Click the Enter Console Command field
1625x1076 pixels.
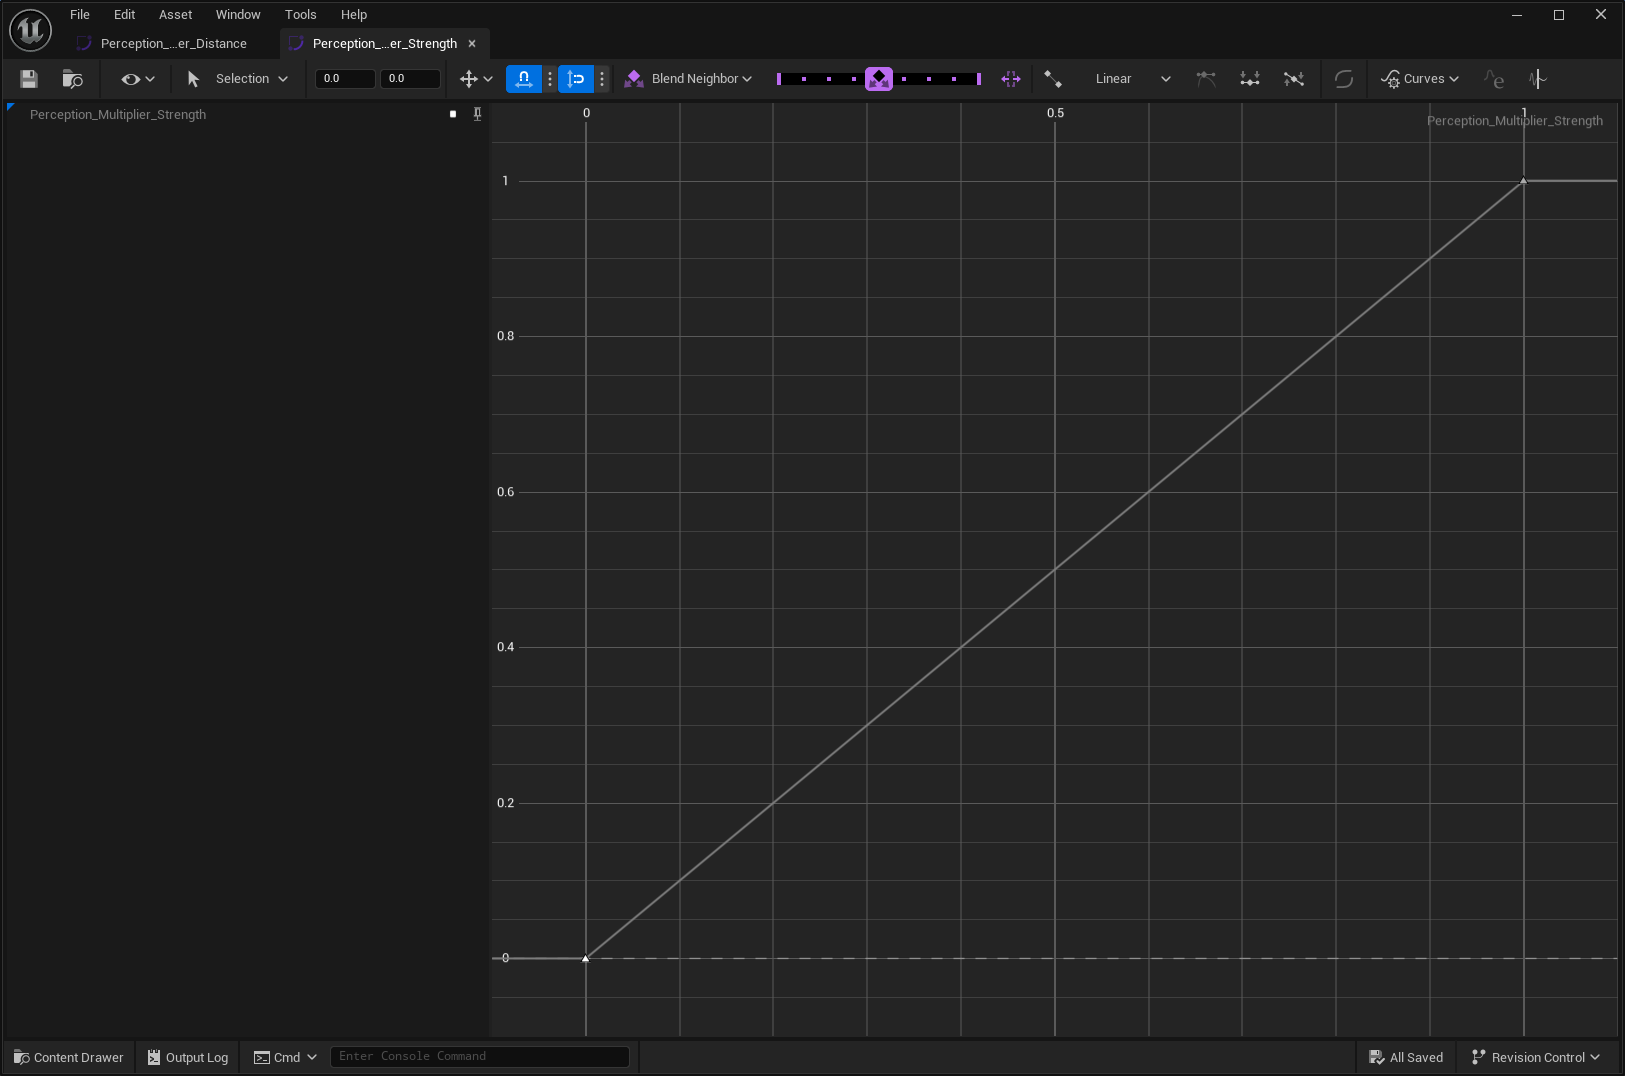pyautogui.click(x=480, y=1056)
